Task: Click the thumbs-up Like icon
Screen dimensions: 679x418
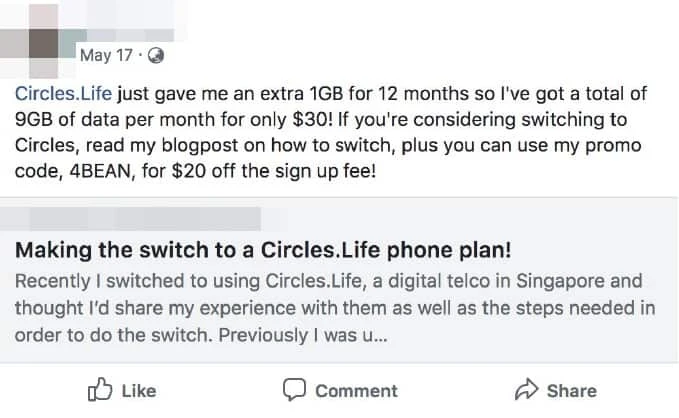Action: click(x=101, y=389)
